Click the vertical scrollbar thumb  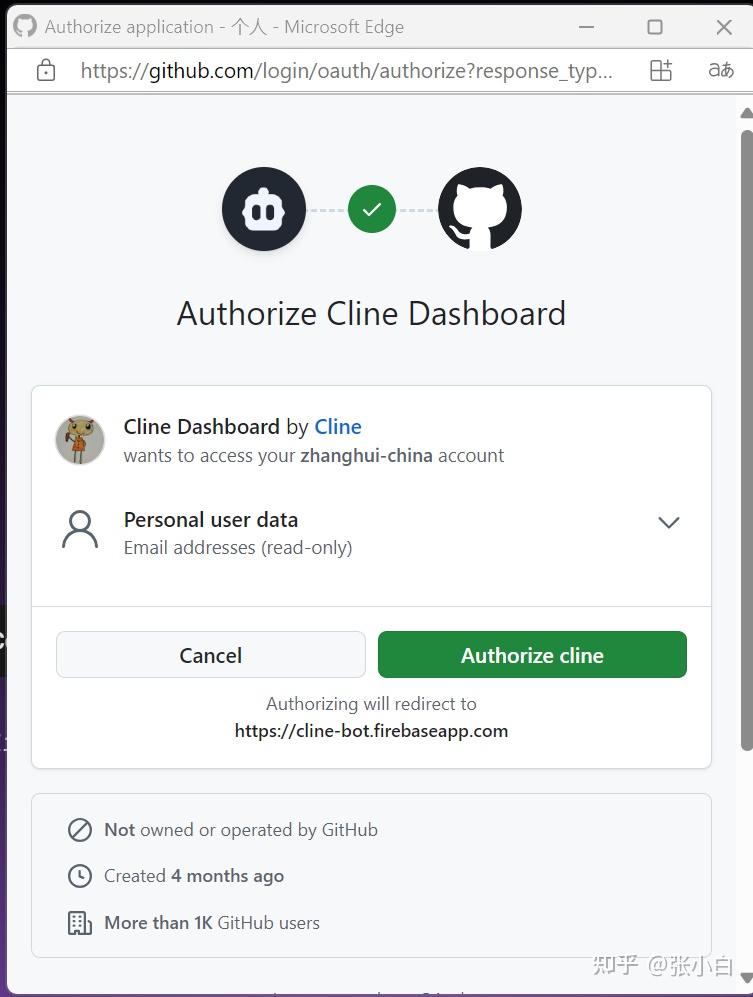pos(747,441)
